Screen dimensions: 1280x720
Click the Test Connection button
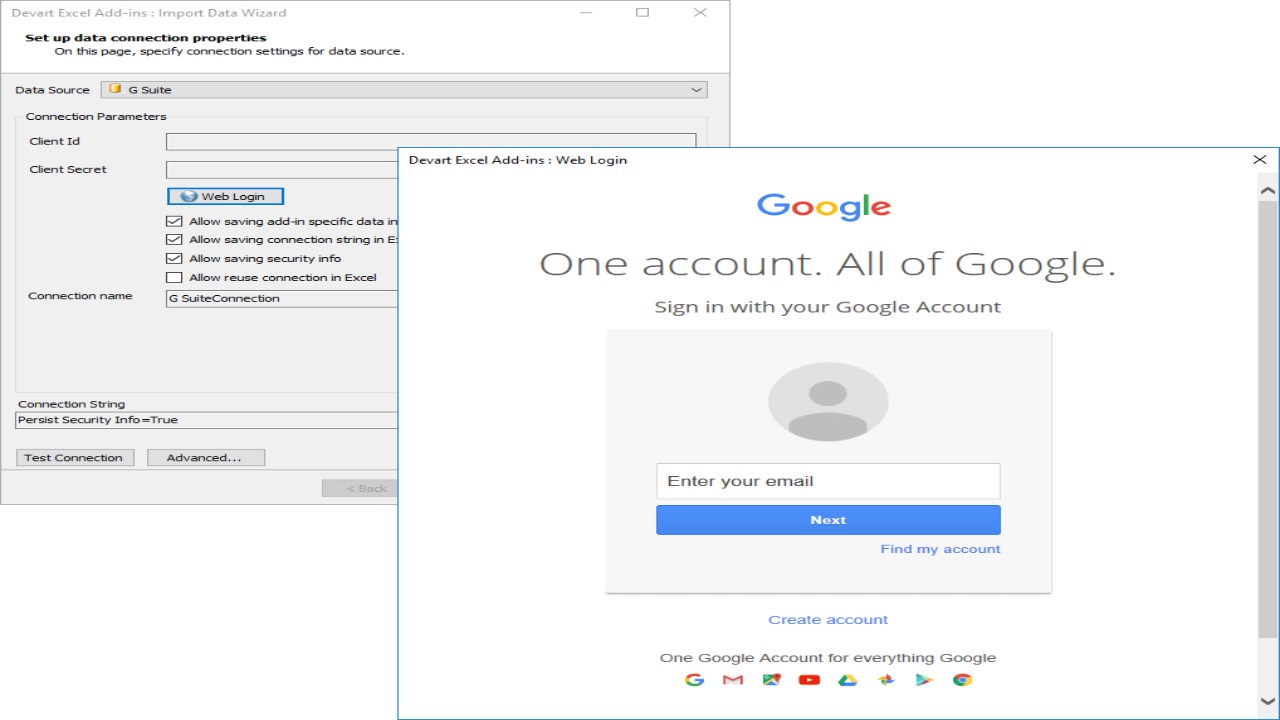[73, 458]
